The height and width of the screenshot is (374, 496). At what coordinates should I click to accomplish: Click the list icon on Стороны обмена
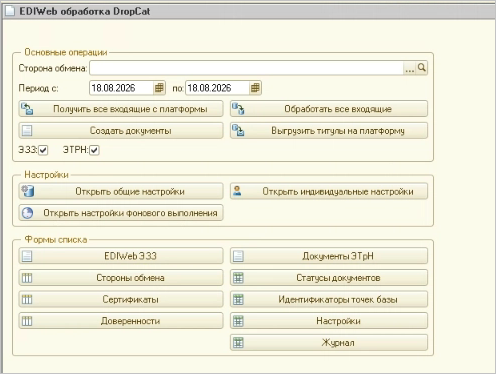27,278
